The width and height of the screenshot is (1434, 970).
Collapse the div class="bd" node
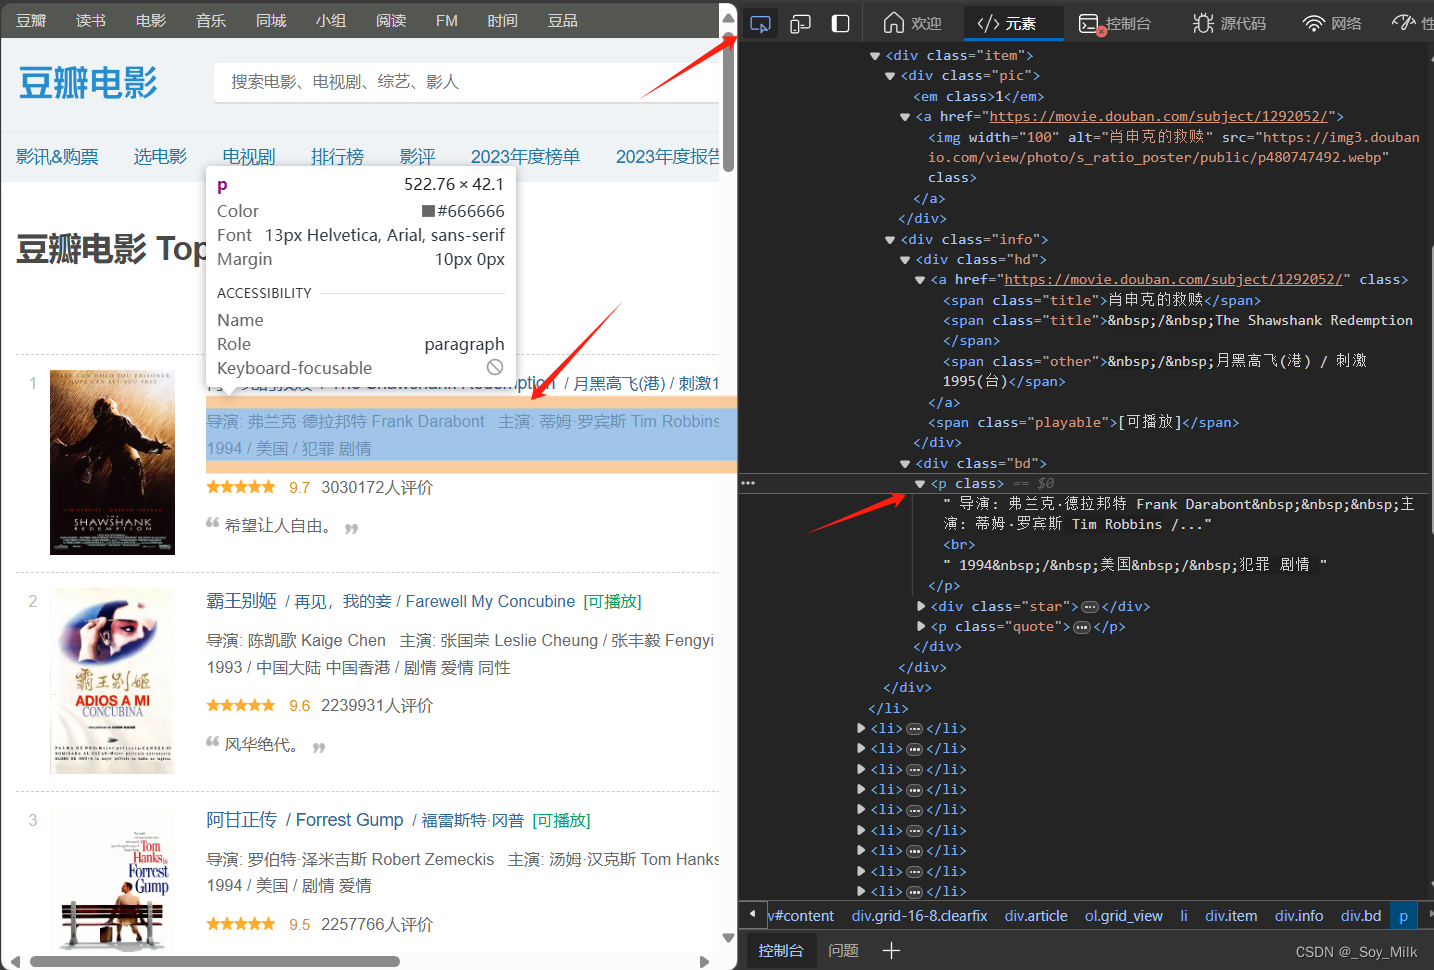905,464
